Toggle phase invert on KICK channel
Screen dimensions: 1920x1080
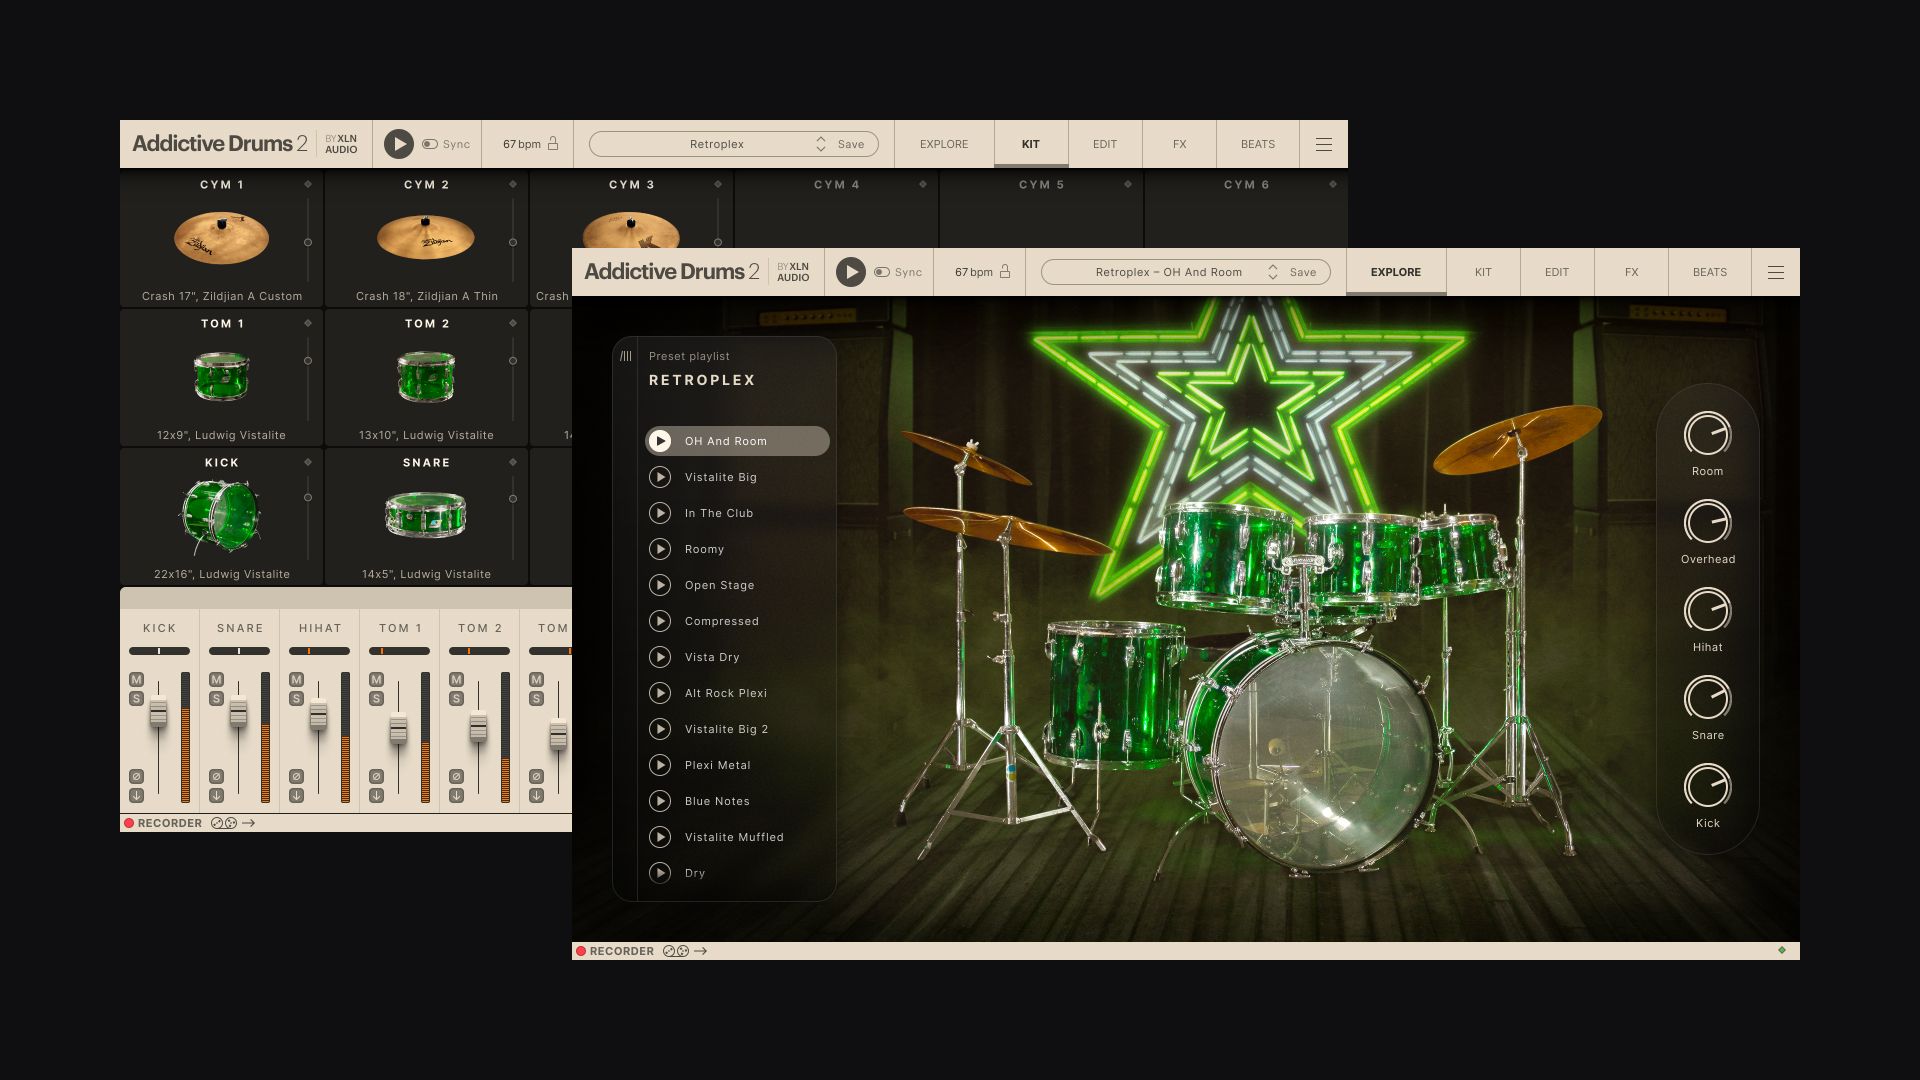pos(136,777)
